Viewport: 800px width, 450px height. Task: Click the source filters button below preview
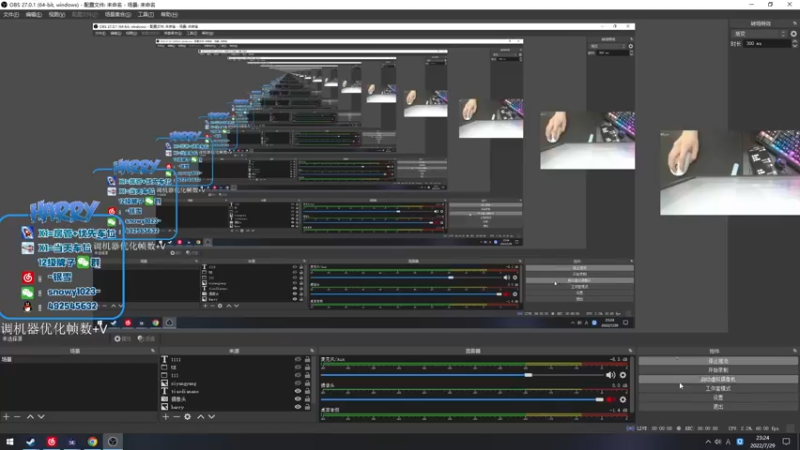[x=146, y=339]
